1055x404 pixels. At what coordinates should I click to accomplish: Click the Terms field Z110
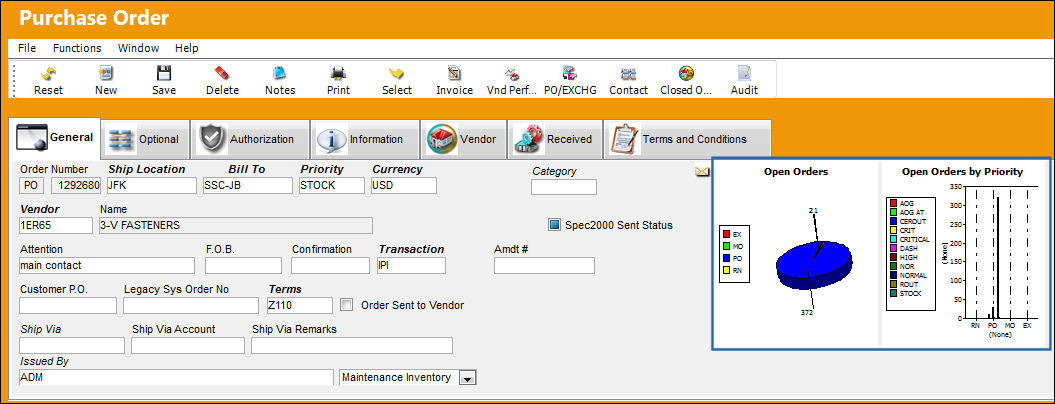point(300,305)
